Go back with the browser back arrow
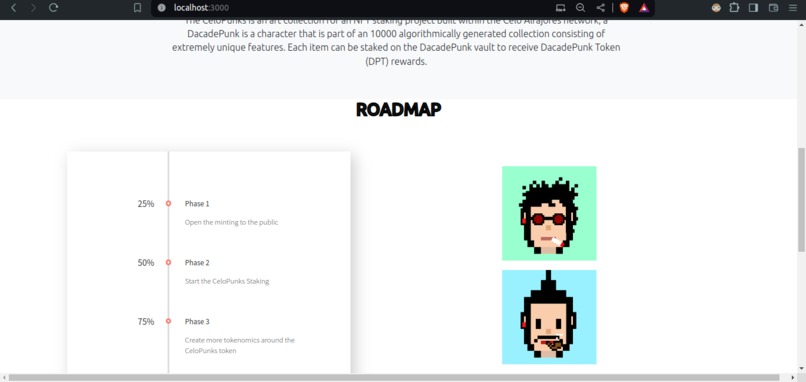This screenshot has height=382, width=806. [x=14, y=8]
